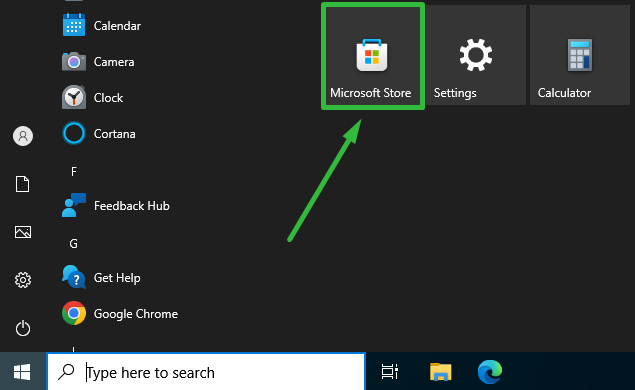This screenshot has height=390, width=635.
Task: Open Settings gear in the left sidebar
Action: tap(23, 280)
